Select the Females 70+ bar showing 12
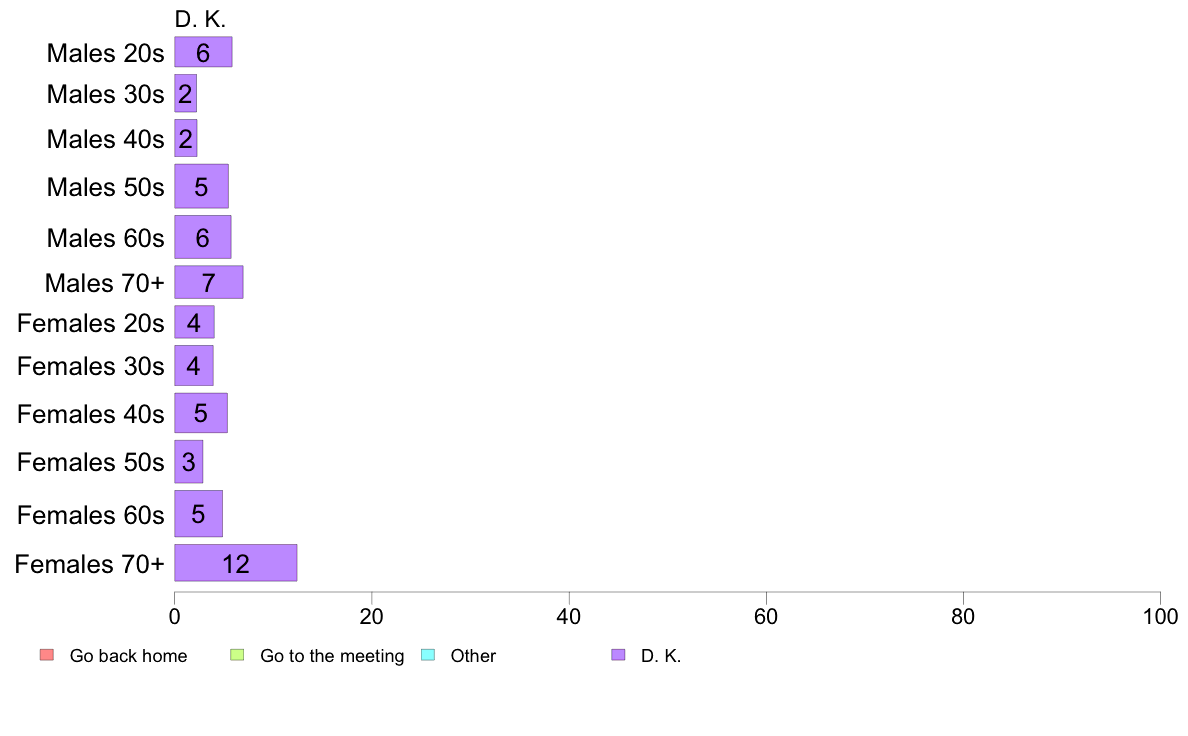Viewport: 1188px width, 736px height. 236,563
